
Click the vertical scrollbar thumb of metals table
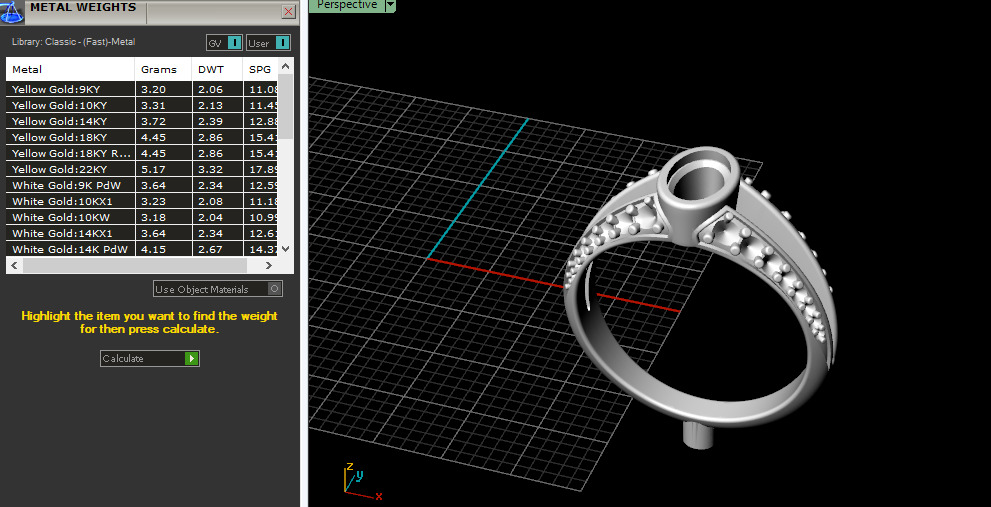(x=286, y=106)
